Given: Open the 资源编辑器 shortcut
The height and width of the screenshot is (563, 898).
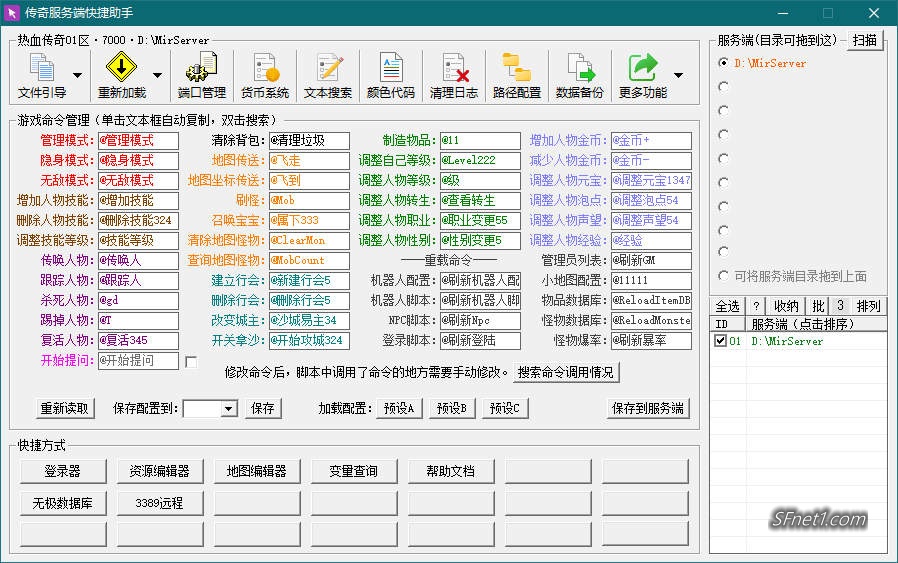Looking at the screenshot, I should click(x=160, y=471).
